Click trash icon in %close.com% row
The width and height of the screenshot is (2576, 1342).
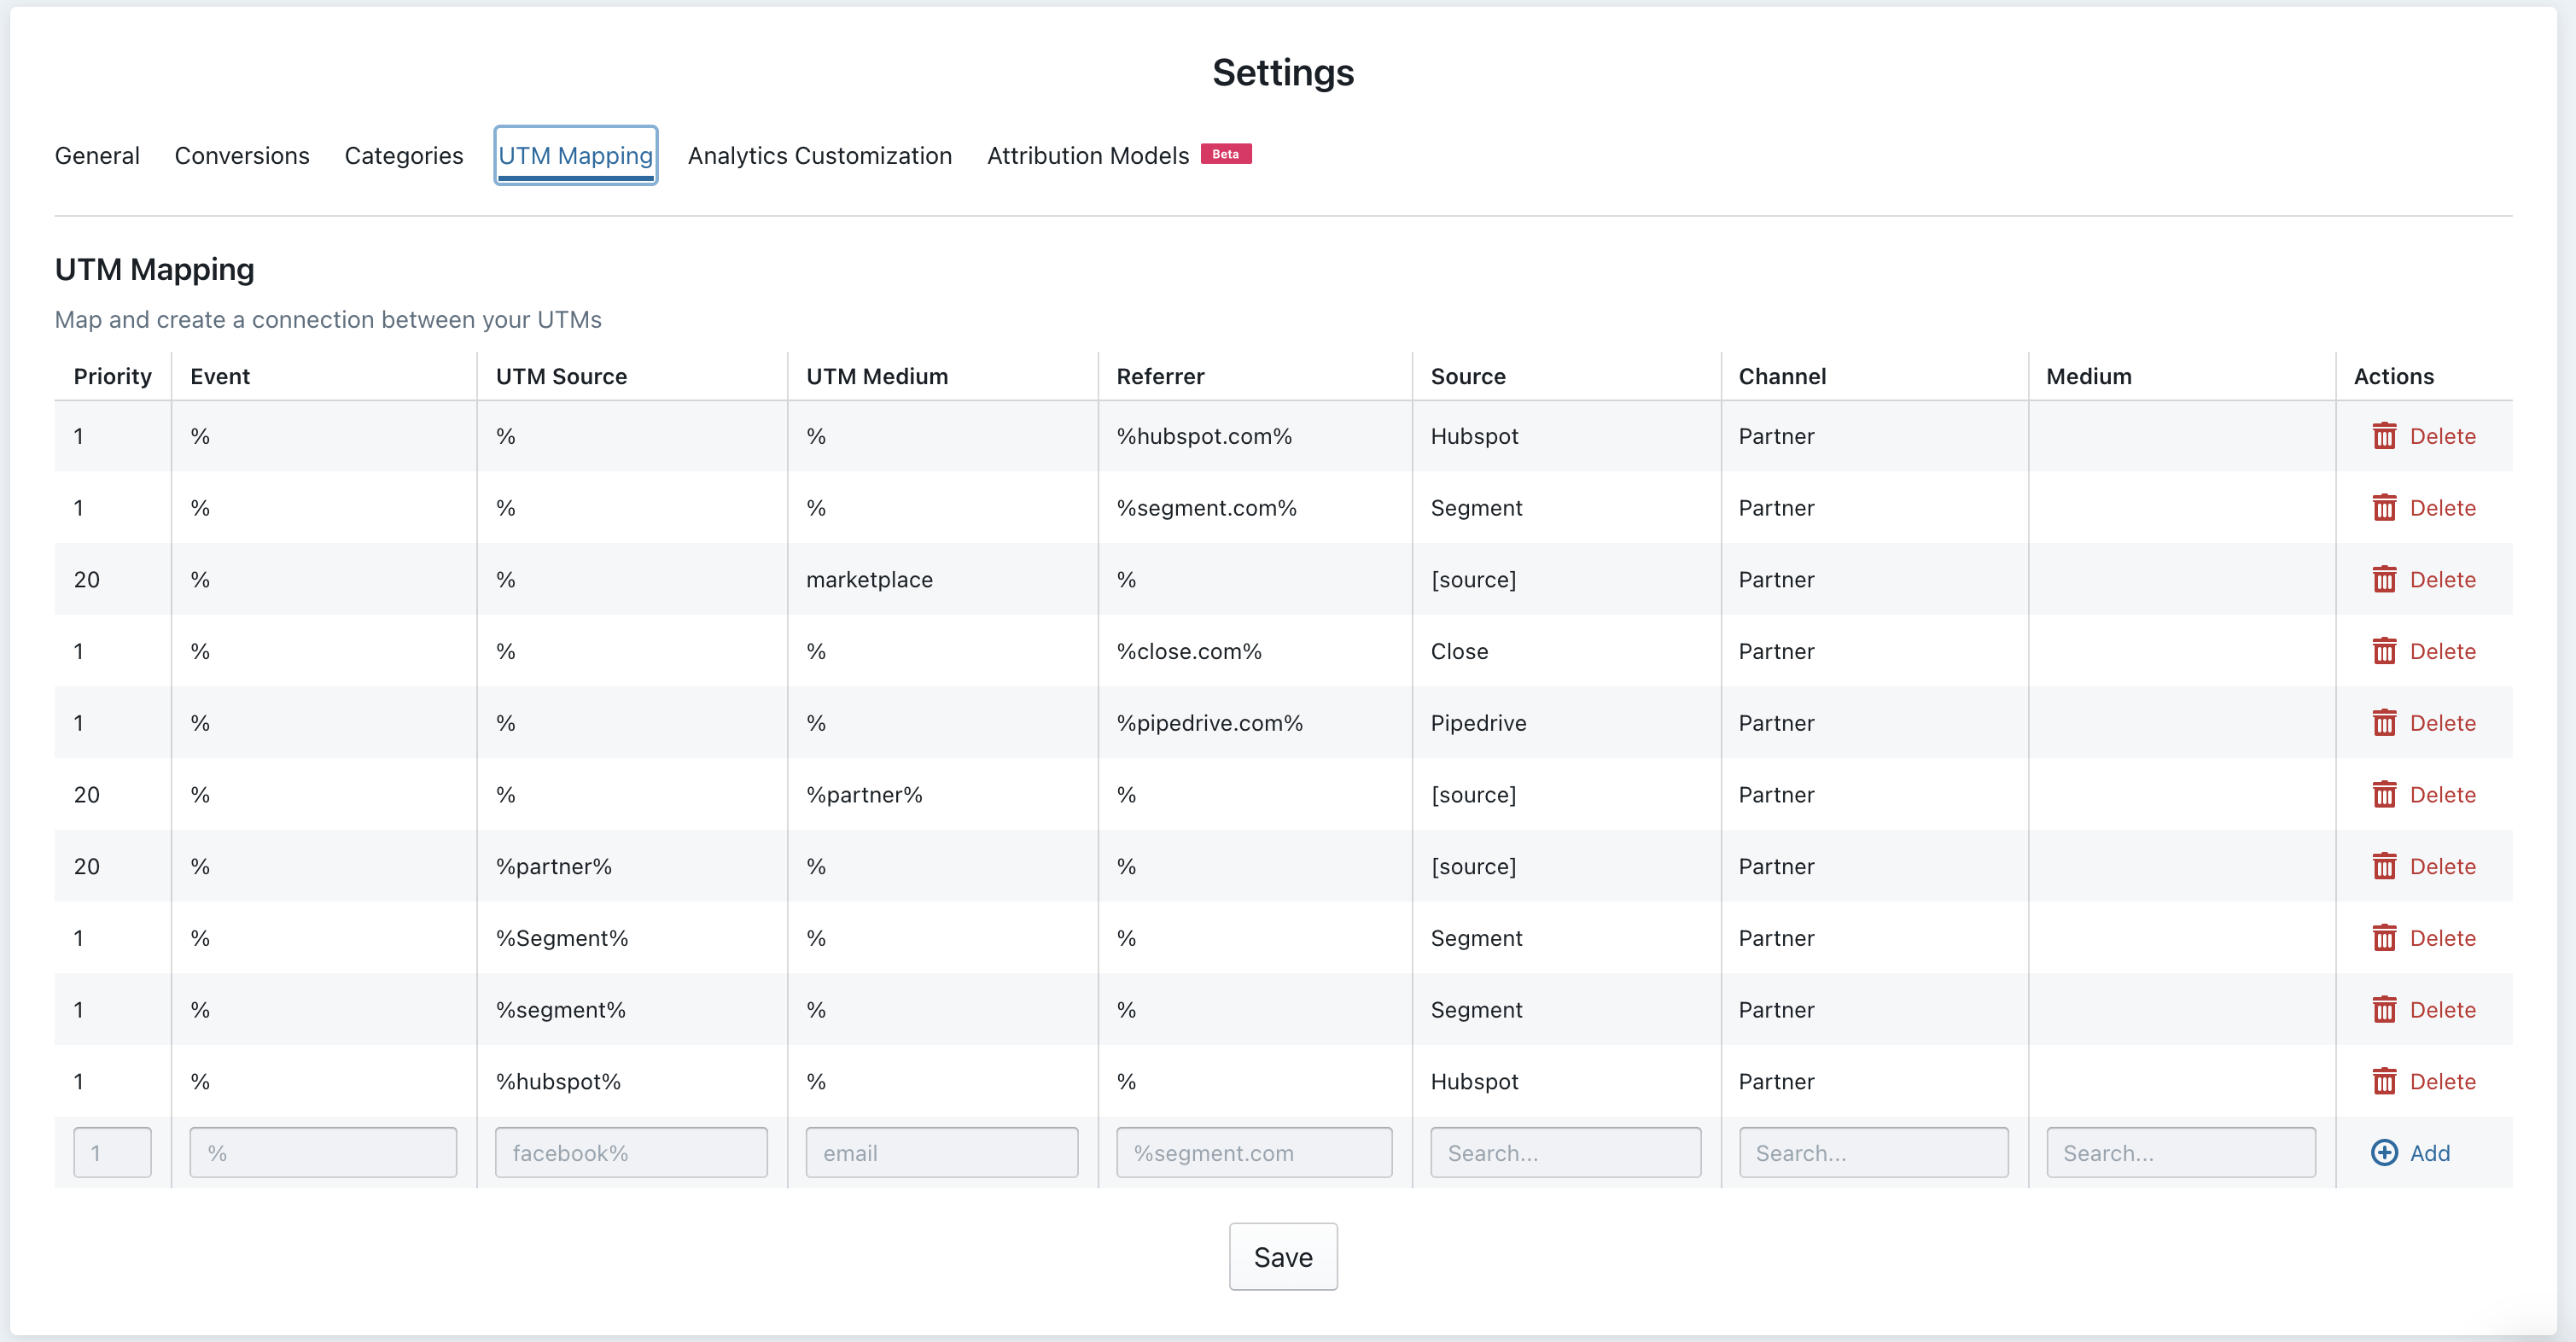[2384, 651]
